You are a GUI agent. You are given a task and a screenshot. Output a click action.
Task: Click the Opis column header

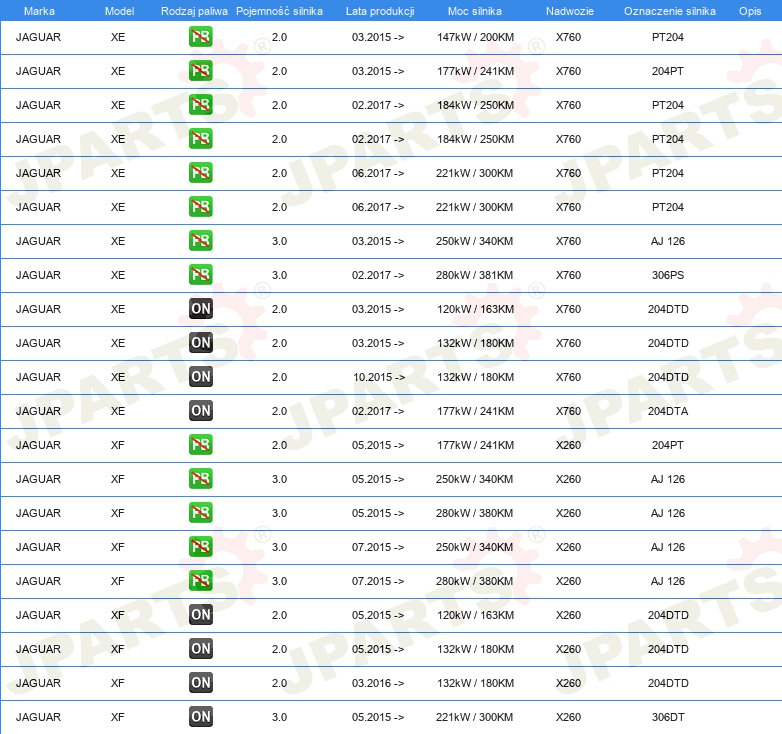(749, 10)
